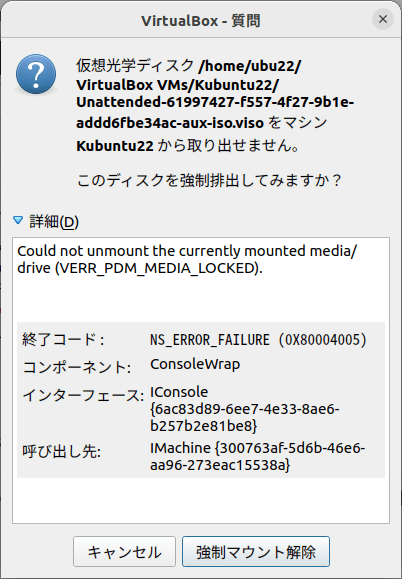
Task: Click the bold Kubuntu22 machine name
Action: pos(115,146)
